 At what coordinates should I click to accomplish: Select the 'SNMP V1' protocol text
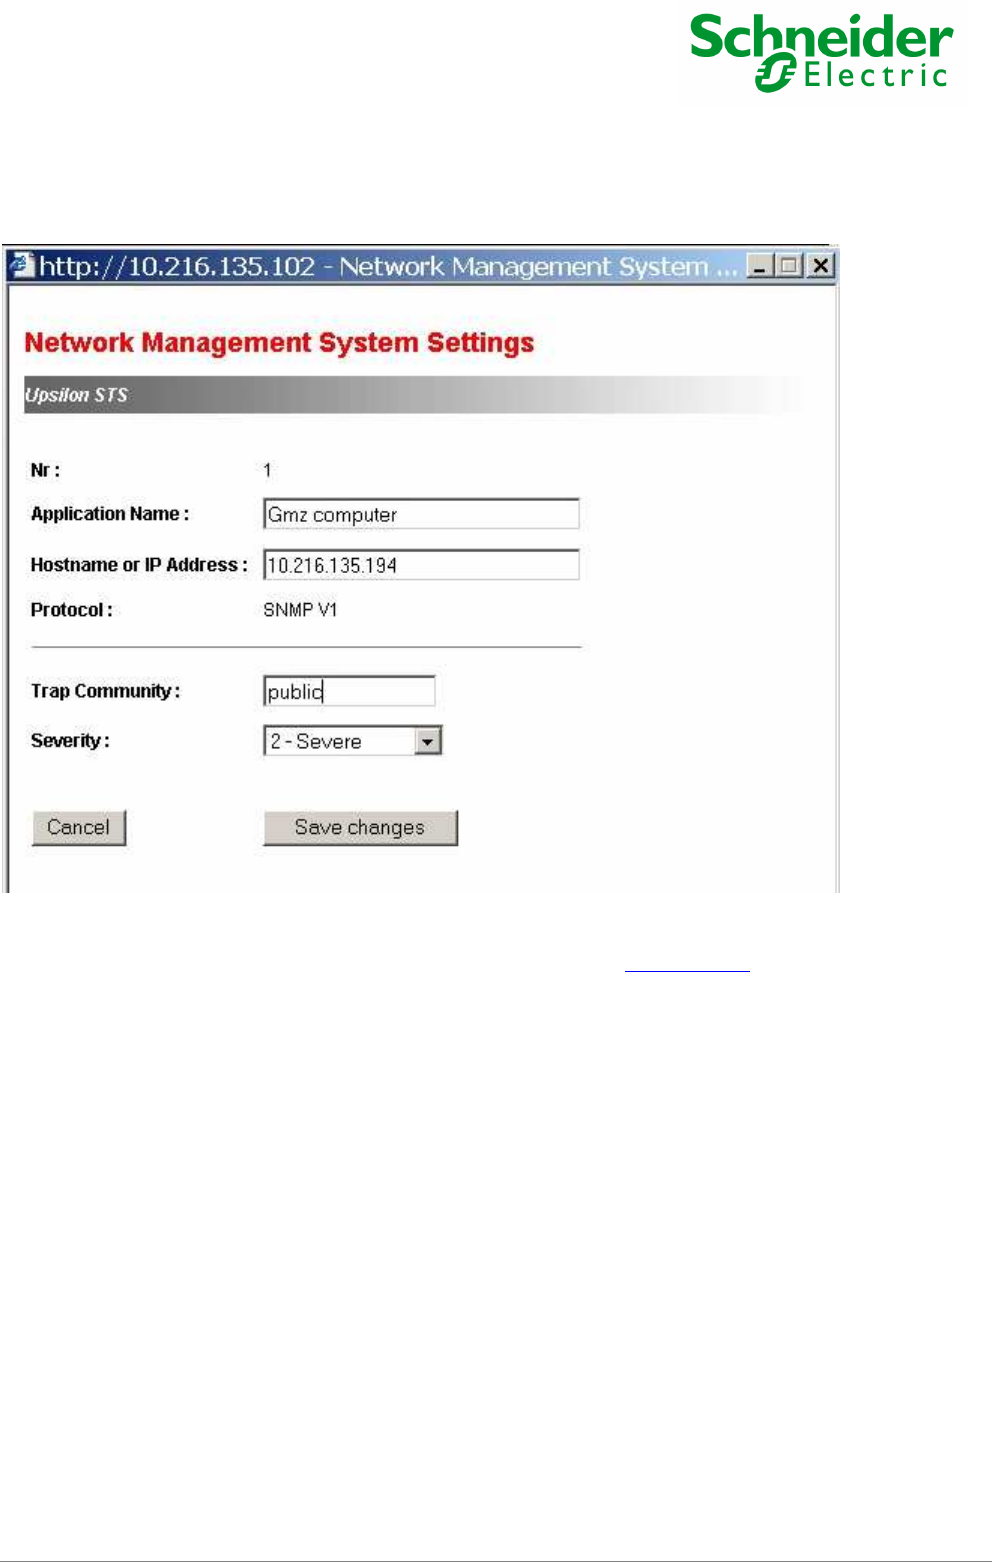click(x=300, y=610)
